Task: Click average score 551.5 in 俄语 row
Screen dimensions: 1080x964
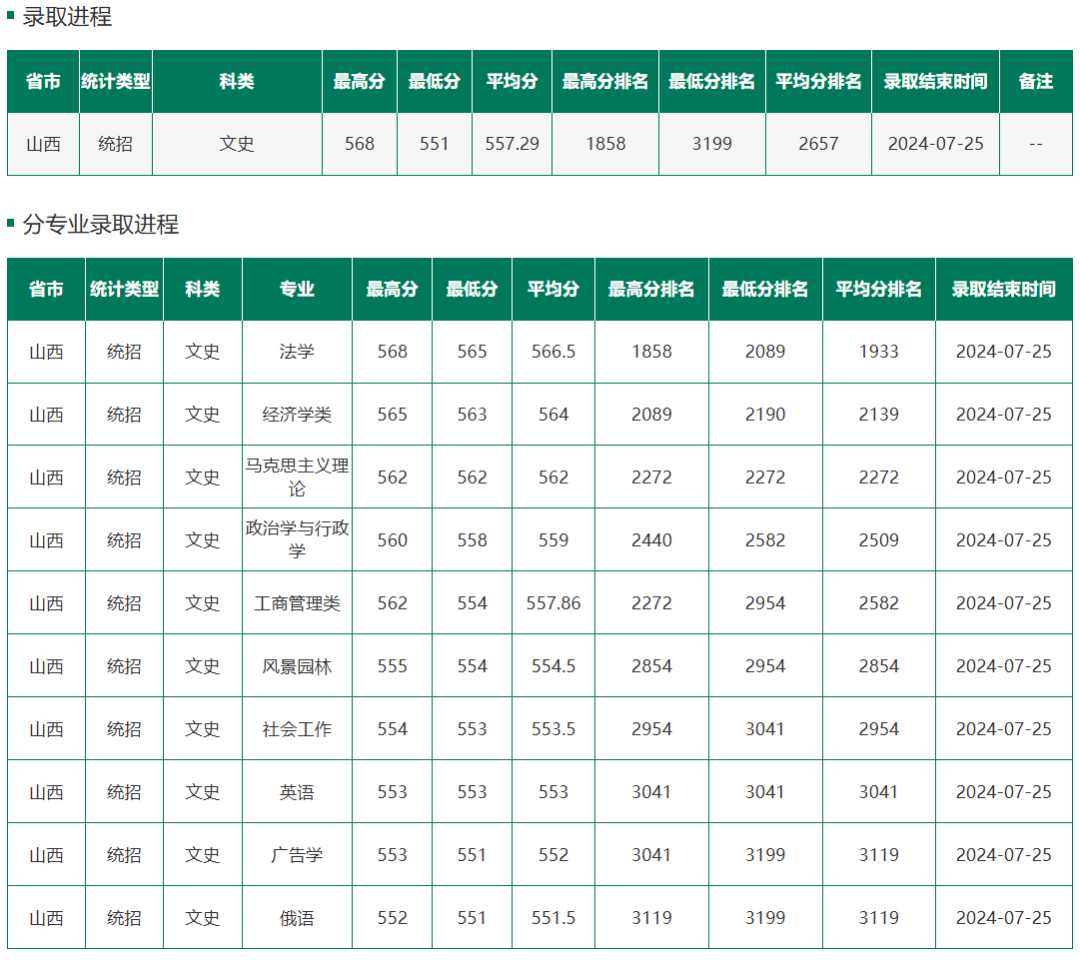Action: click(553, 918)
